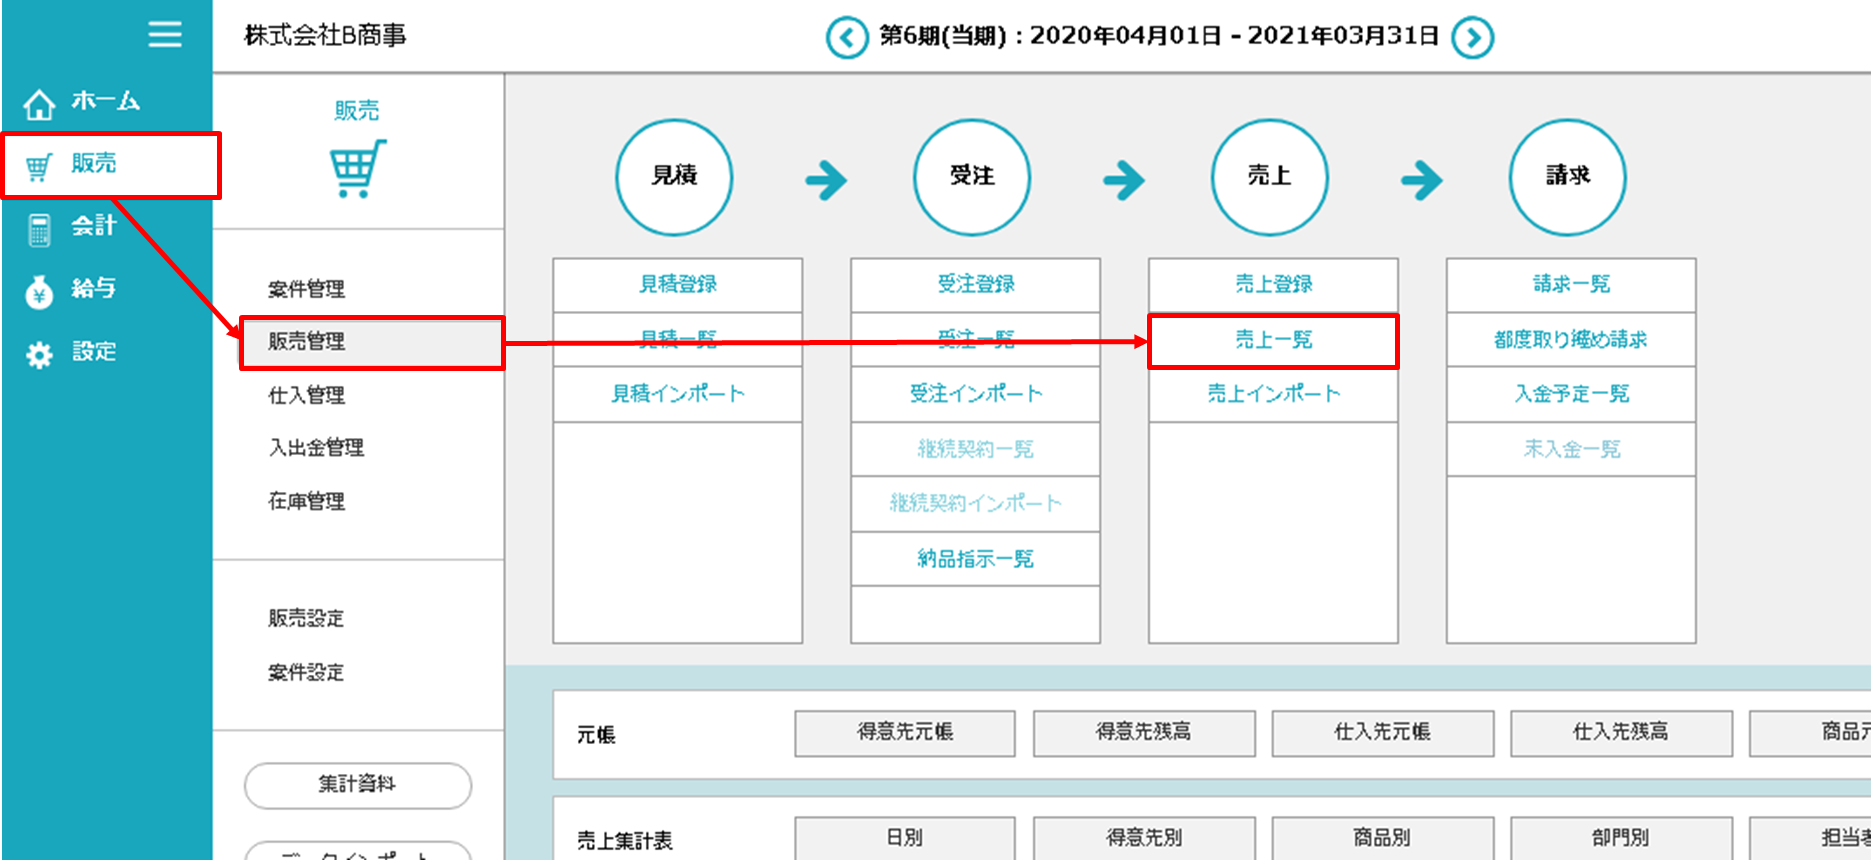Image resolution: width=1871 pixels, height=860 pixels.
Task: Go to previous fiscal period arrow
Action: (x=846, y=38)
